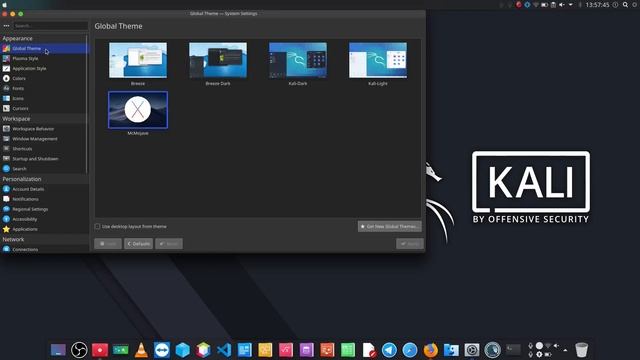Viewport: 640px width, 360px height.
Task: Open Startup and Shutdown settings
Action: (x=44, y=159)
